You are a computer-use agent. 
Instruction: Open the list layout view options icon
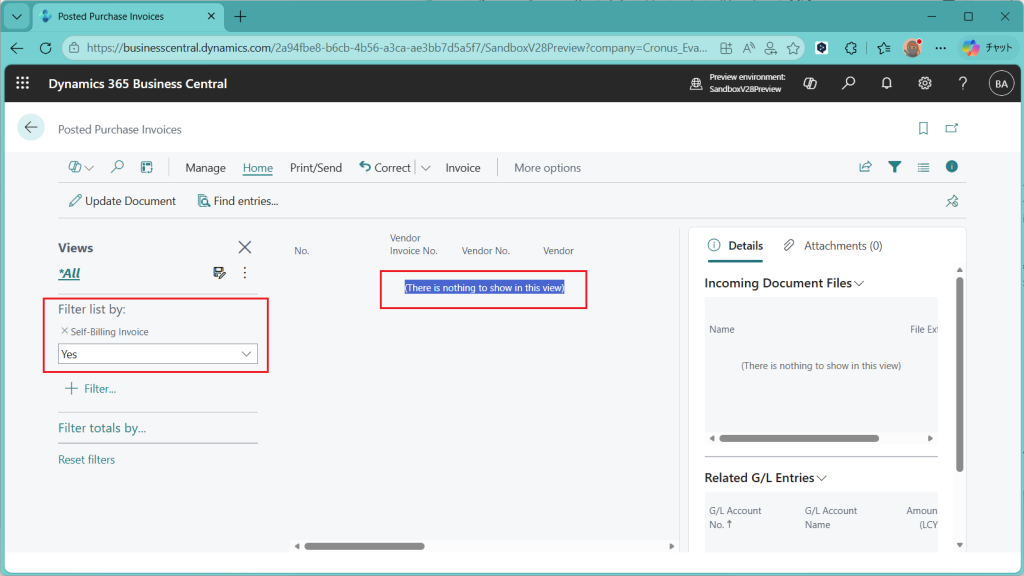tap(923, 167)
